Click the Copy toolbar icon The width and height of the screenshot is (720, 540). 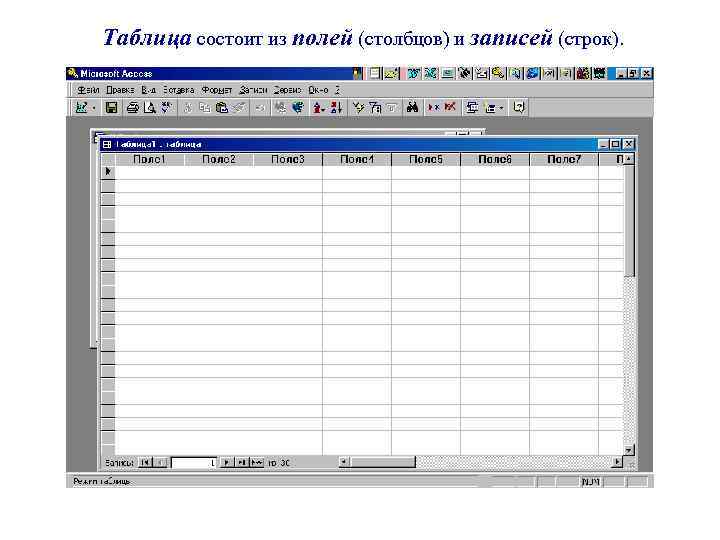(205, 108)
